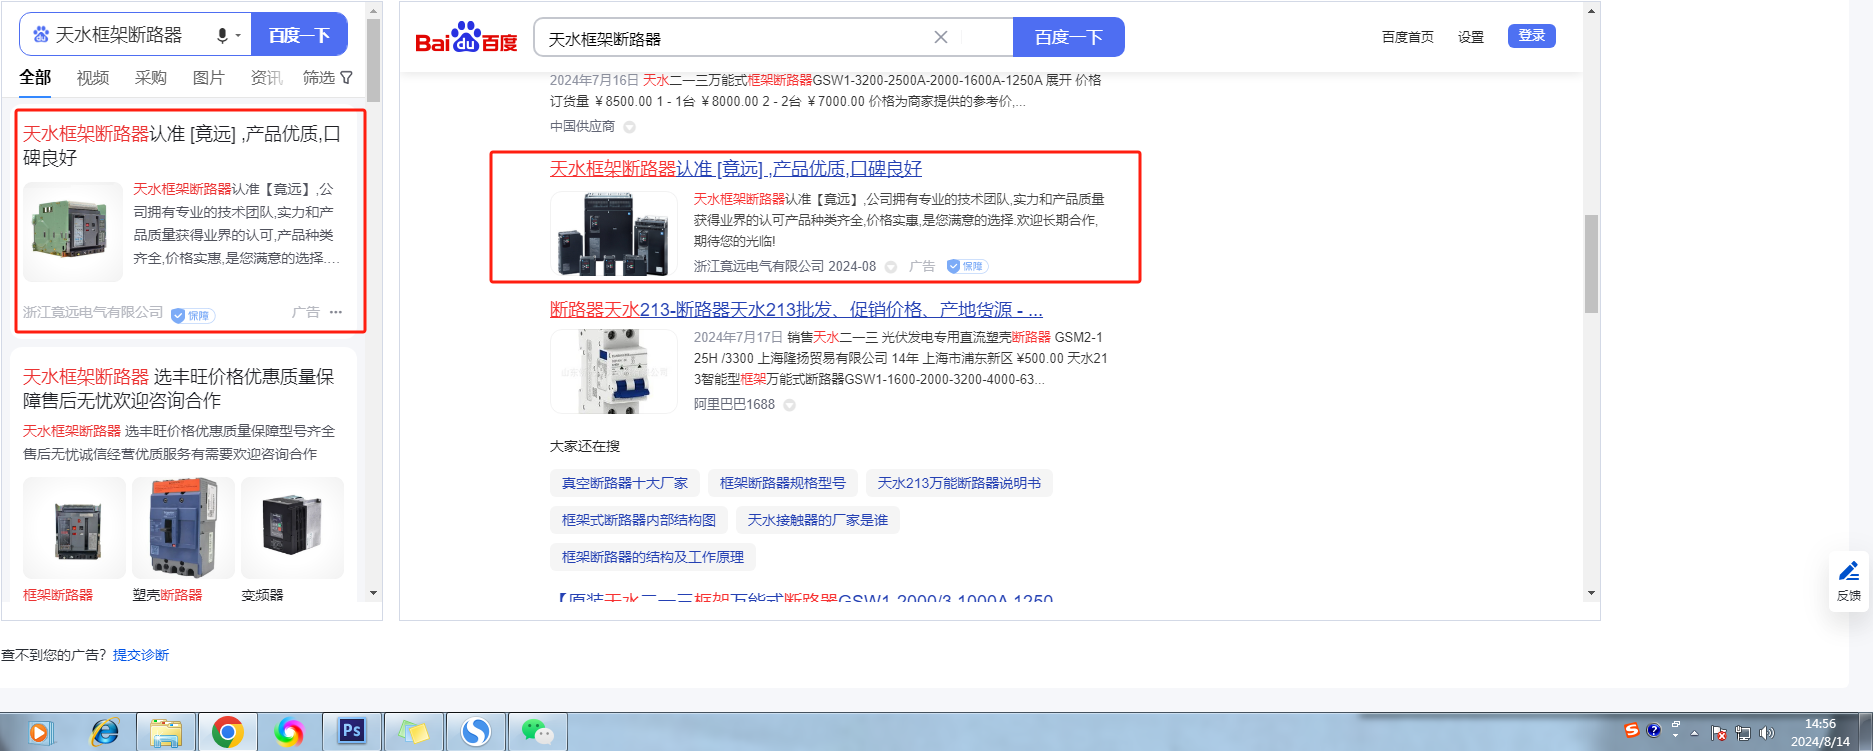Click the blue 登录 login button
Viewport: 1873px width, 751px height.
(1532, 36)
